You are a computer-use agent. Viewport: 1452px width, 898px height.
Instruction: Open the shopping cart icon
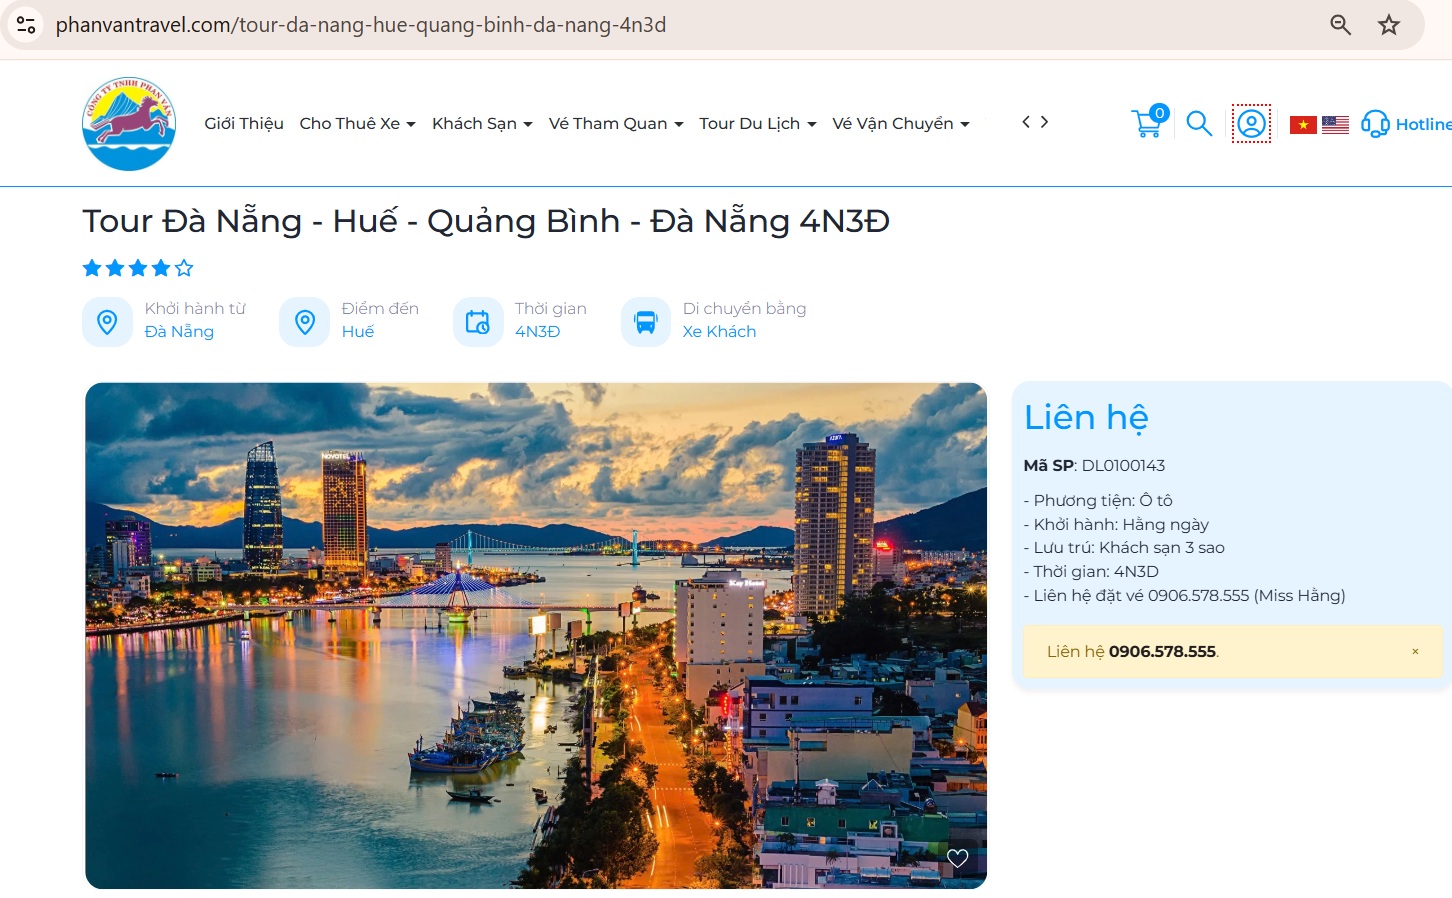point(1150,122)
